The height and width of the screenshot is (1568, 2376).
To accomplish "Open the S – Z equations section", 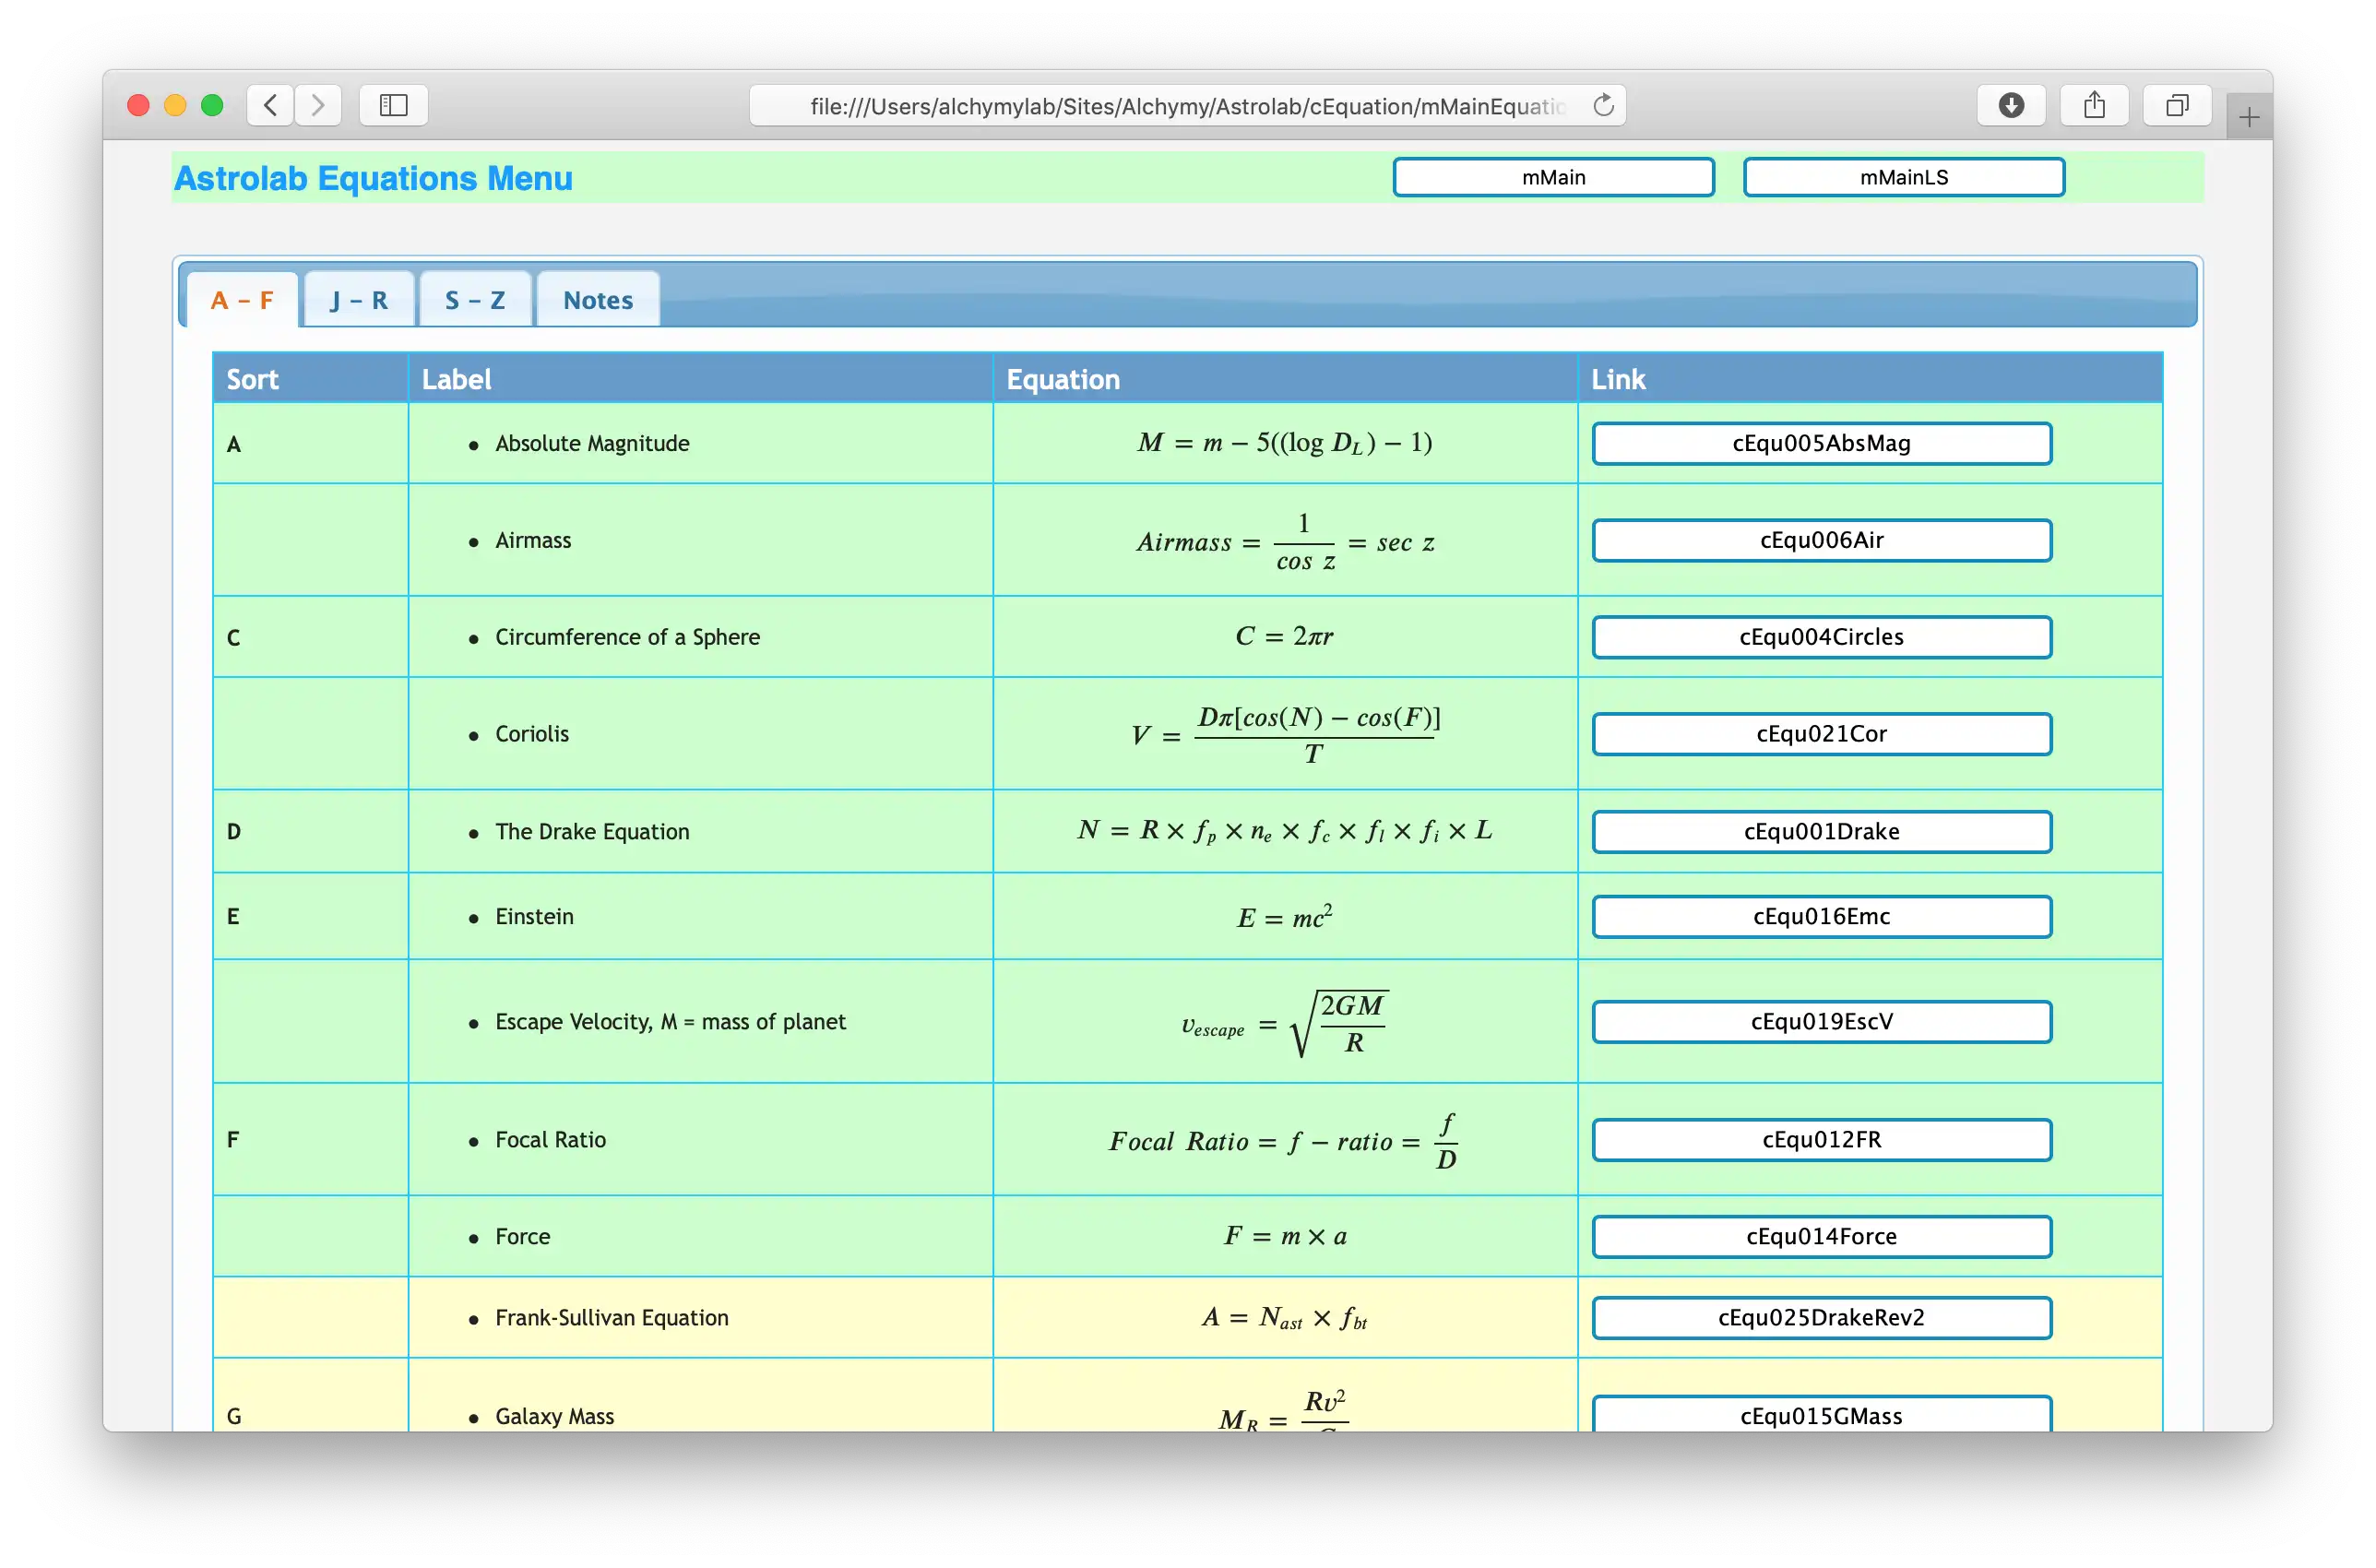I will (474, 299).
